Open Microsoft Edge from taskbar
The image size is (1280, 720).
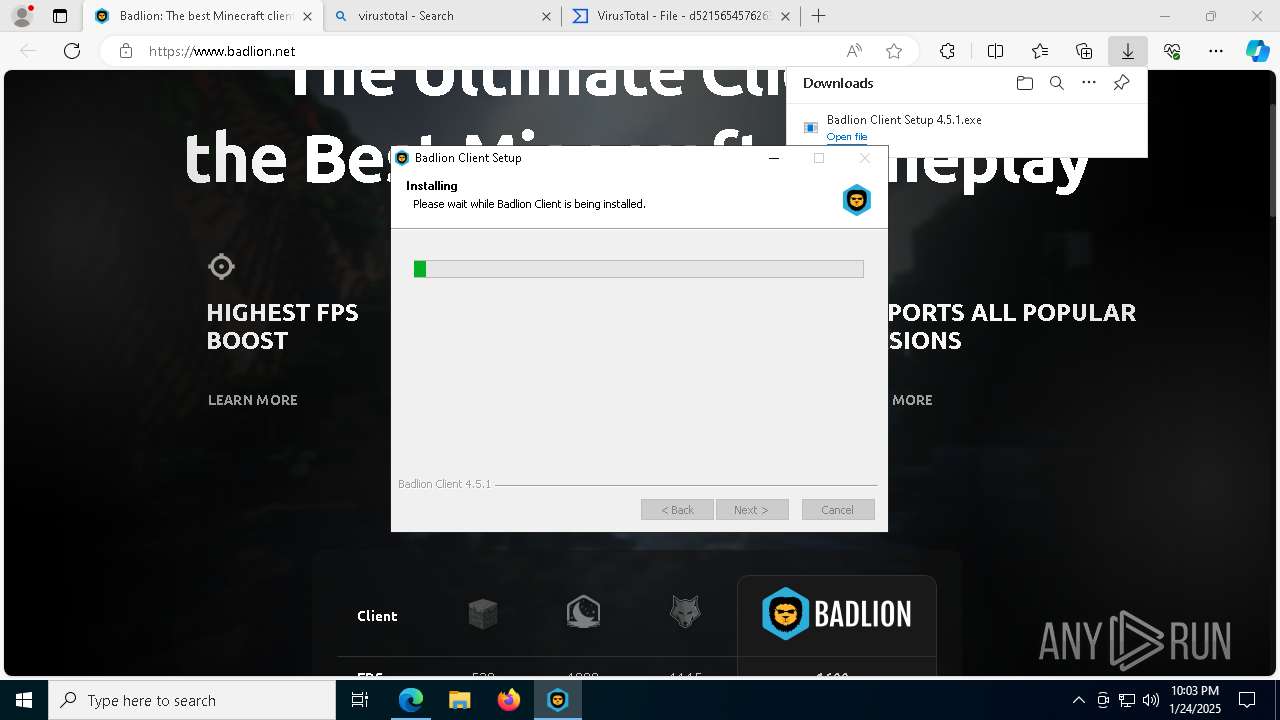pos(411,700)
